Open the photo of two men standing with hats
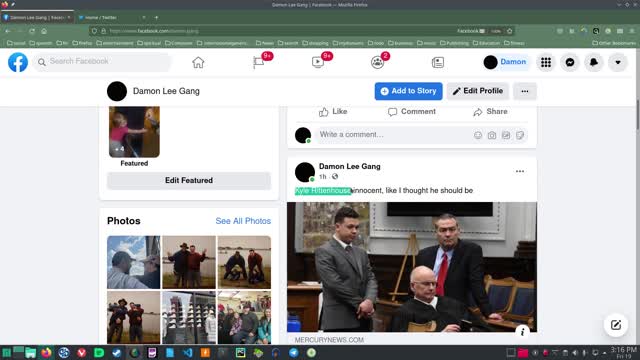 pyautogui.click(x=189, y=262)
